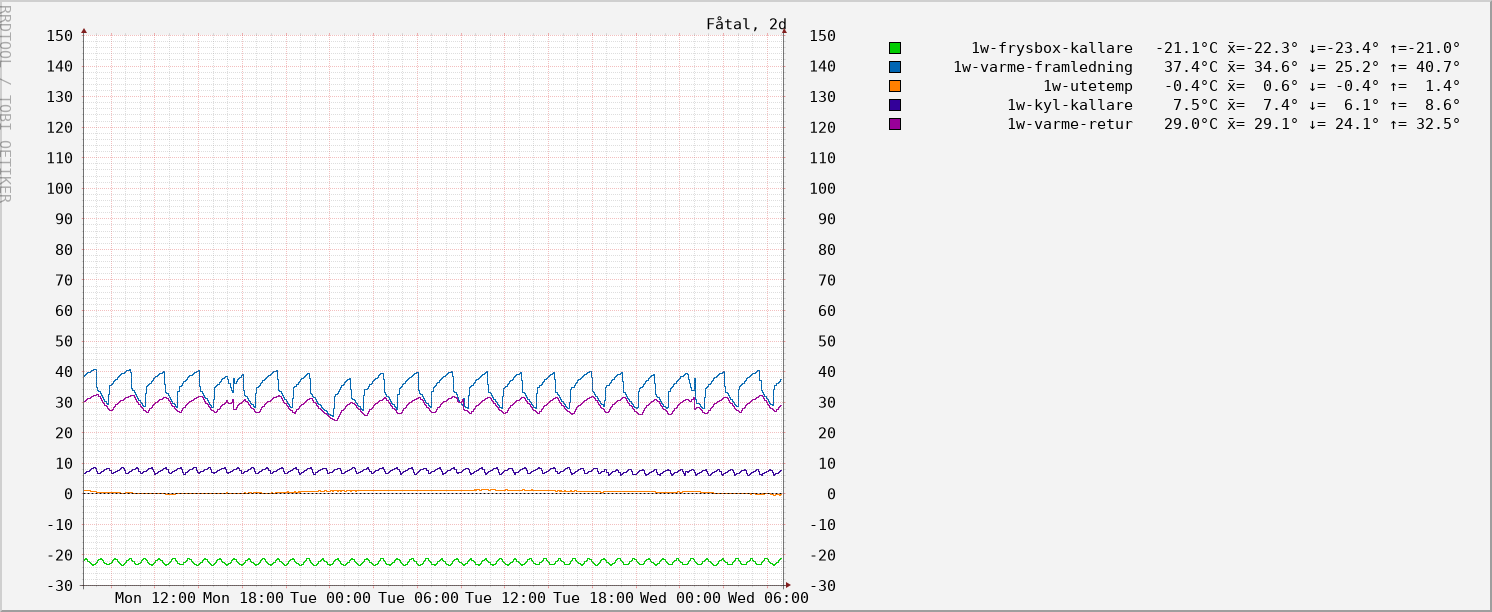Click the Mon 12:00 time axis label

click(x=155, y=598)
